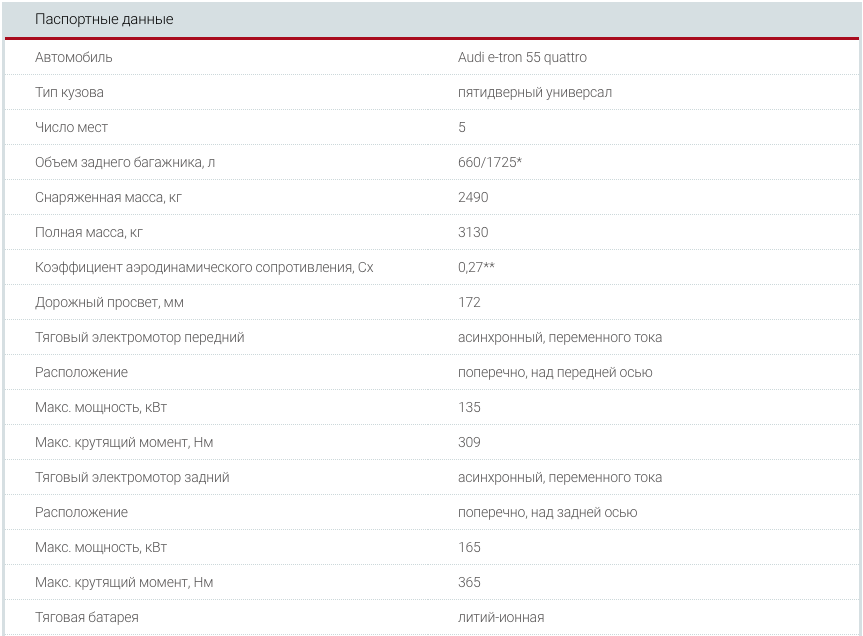Click the 'Объем заднего багажника, л' label
The width and height of the screenshot is (863, 636).
click(x=125, y=162)
